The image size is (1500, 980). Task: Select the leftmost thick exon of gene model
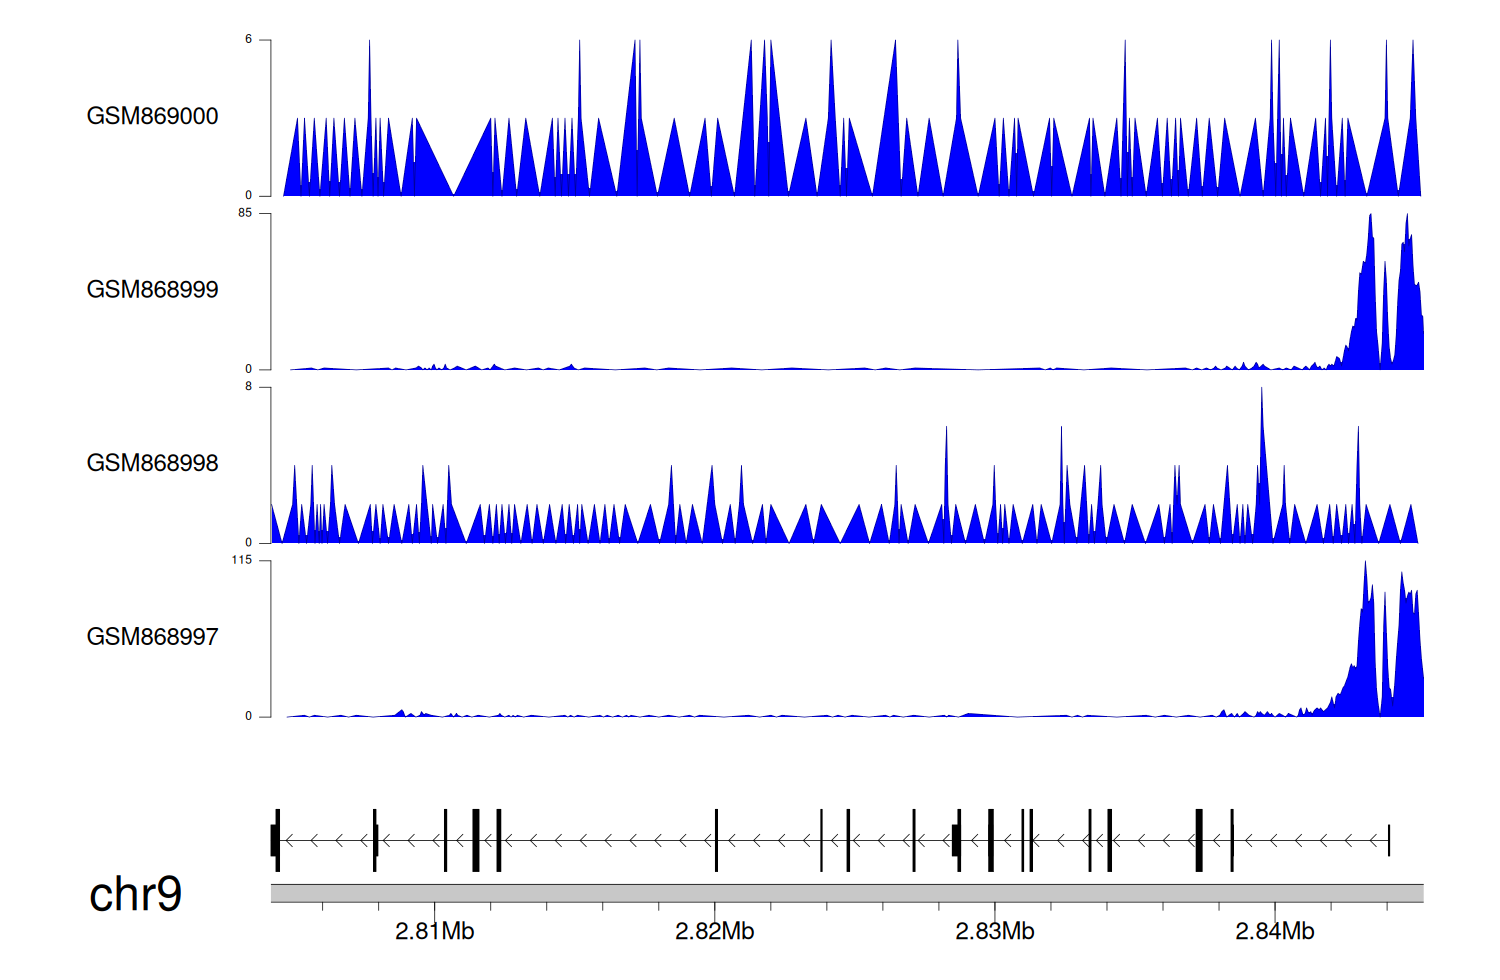click(274, 840)
